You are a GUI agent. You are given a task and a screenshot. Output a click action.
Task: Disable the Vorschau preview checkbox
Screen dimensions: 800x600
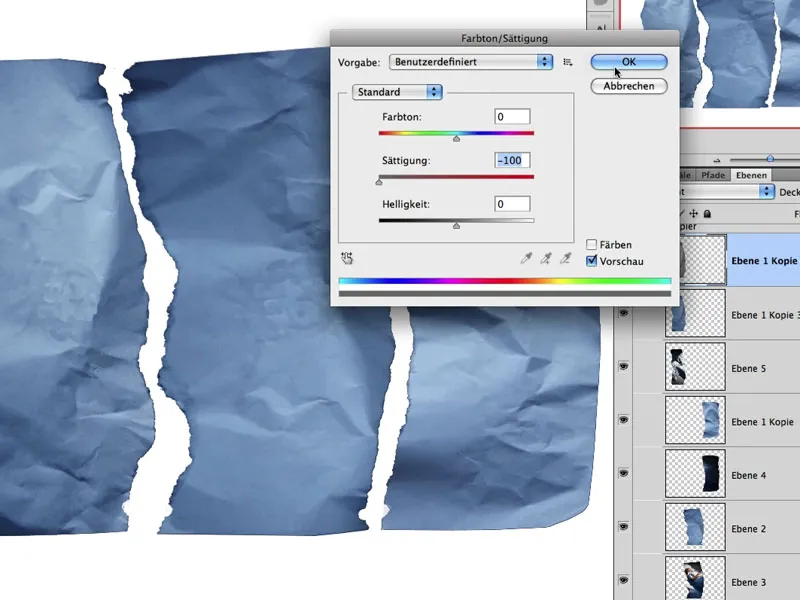tap(591, 261)
